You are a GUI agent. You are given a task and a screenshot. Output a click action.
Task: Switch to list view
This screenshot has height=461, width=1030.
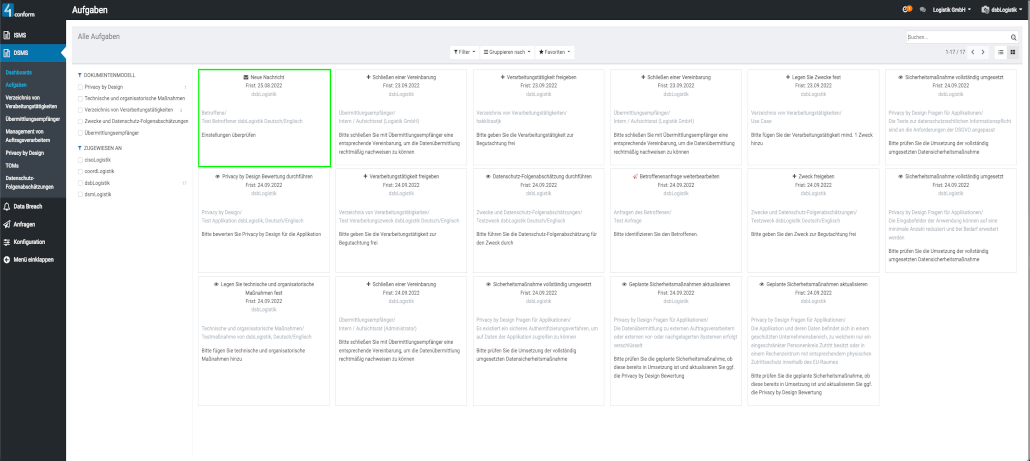tap(1001, 51)
